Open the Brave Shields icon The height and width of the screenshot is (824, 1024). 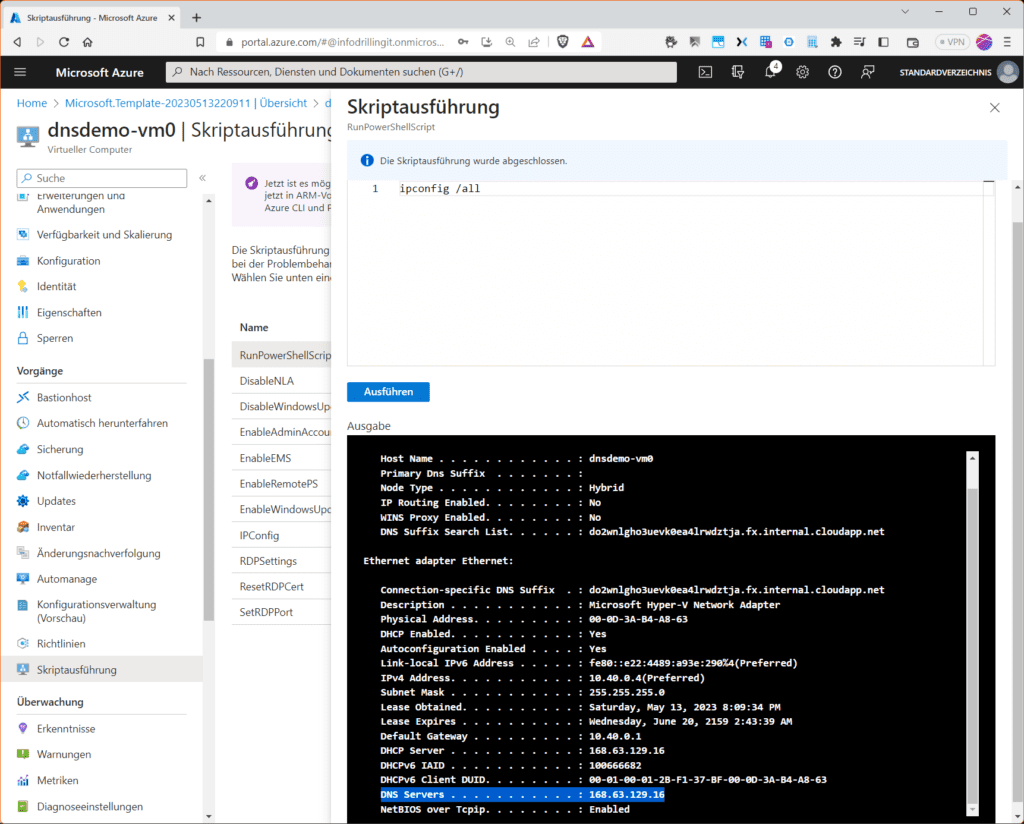(562, 42)
